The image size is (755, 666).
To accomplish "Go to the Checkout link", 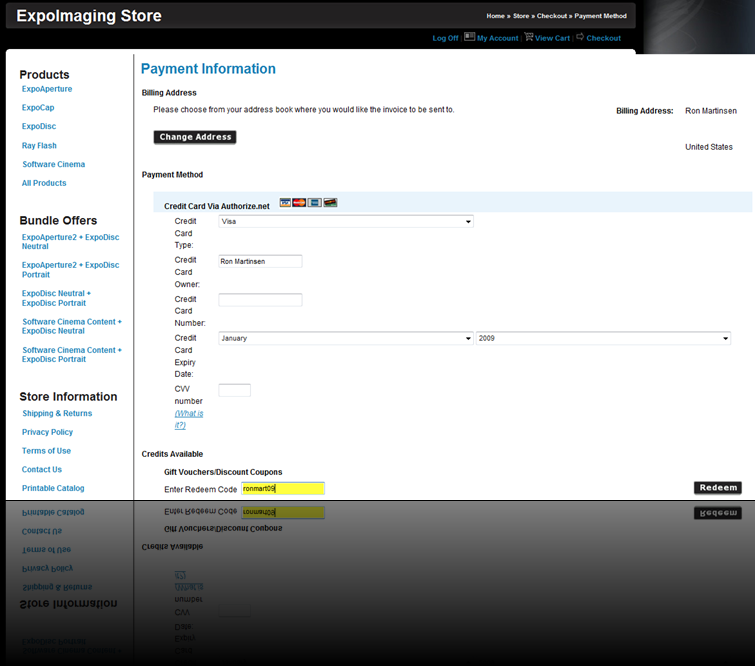I will click(604, 38).
